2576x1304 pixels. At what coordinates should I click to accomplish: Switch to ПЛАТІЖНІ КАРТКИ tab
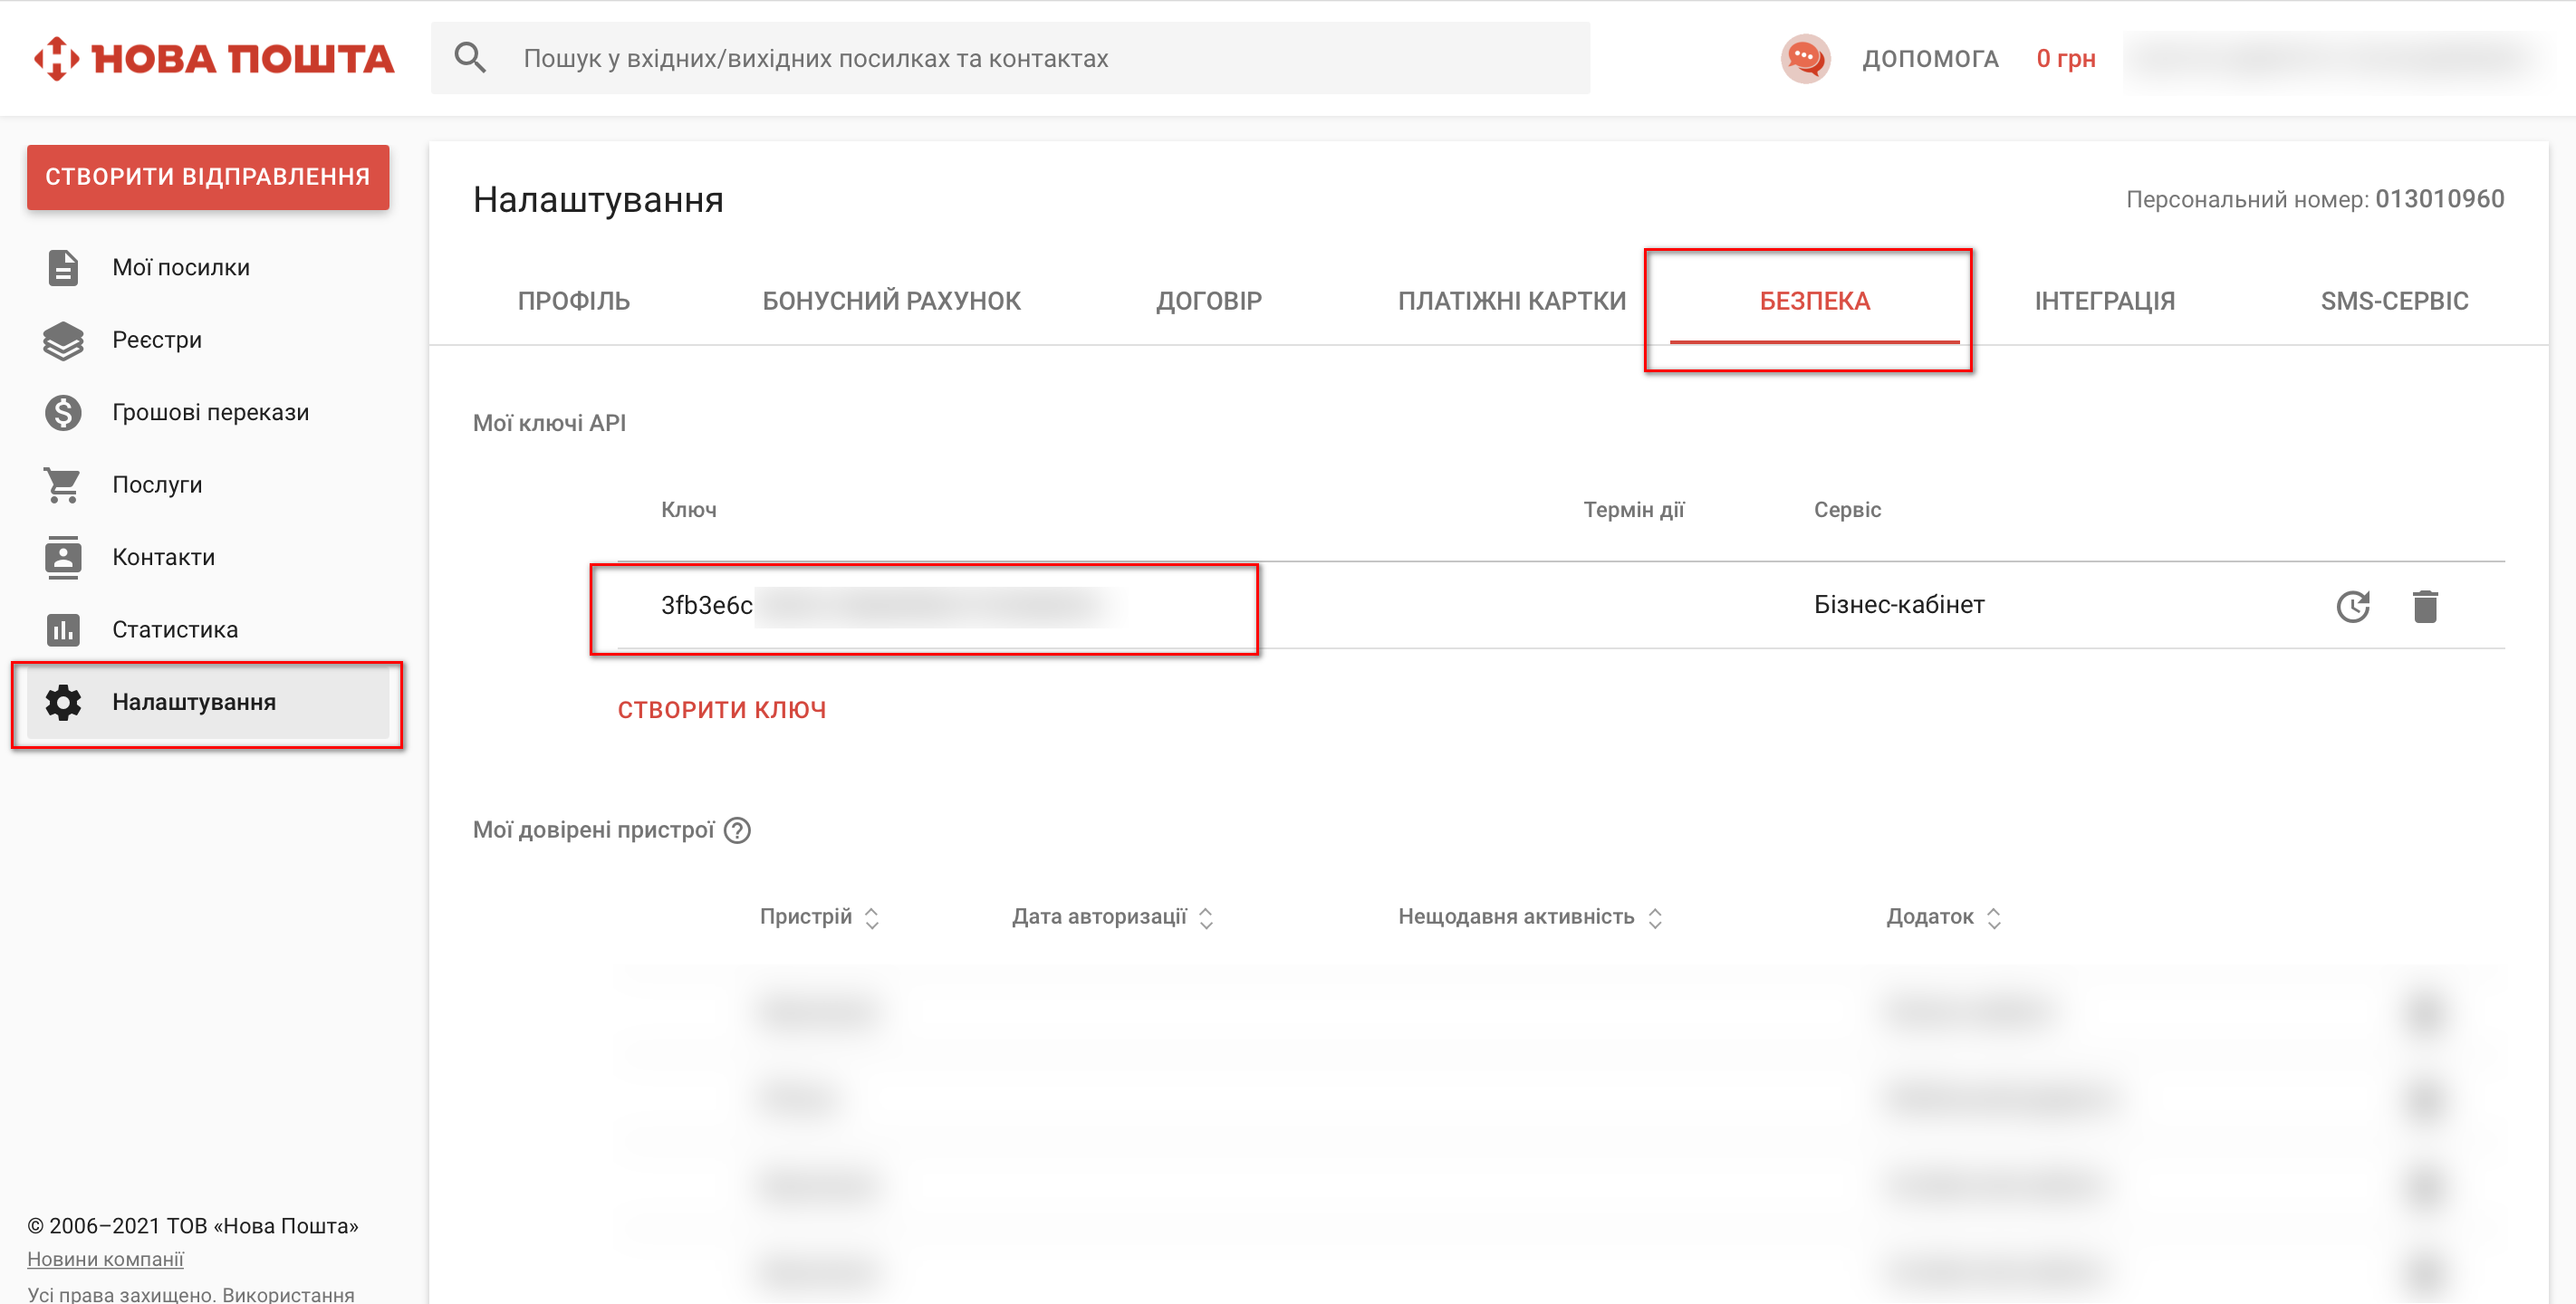1512,301
